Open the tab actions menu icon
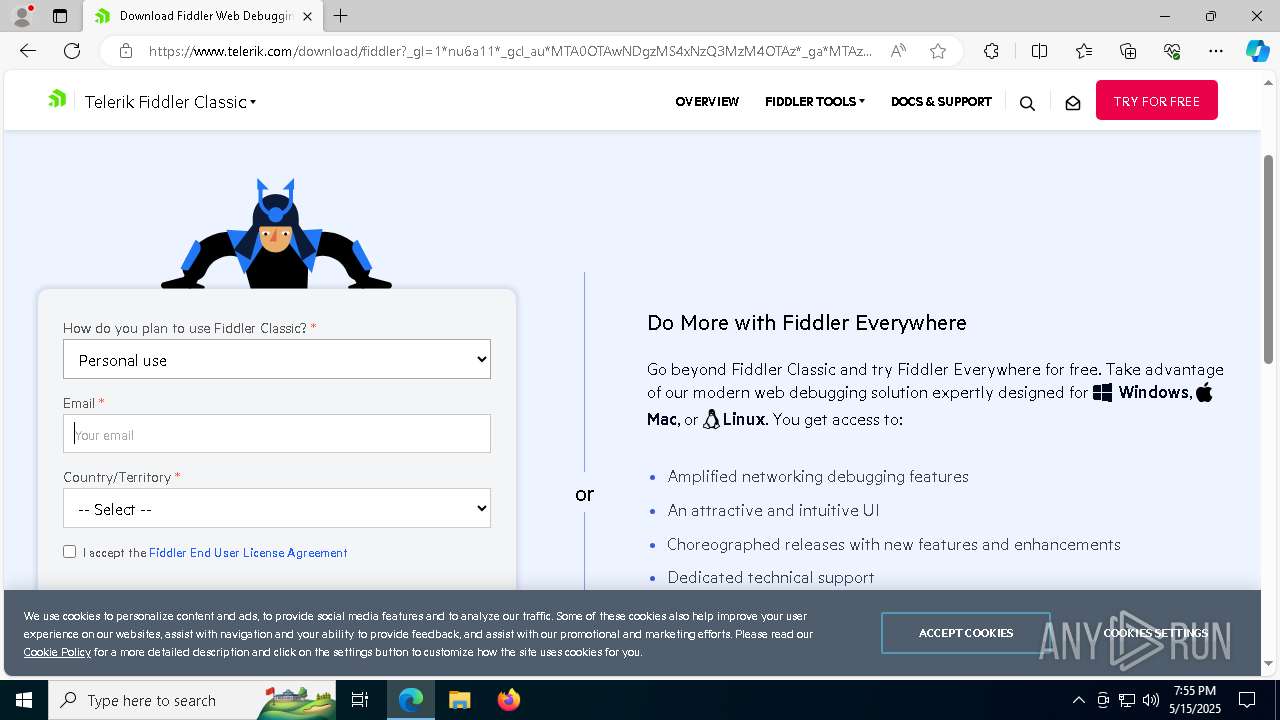1280x720 pixels. (60, 16)
